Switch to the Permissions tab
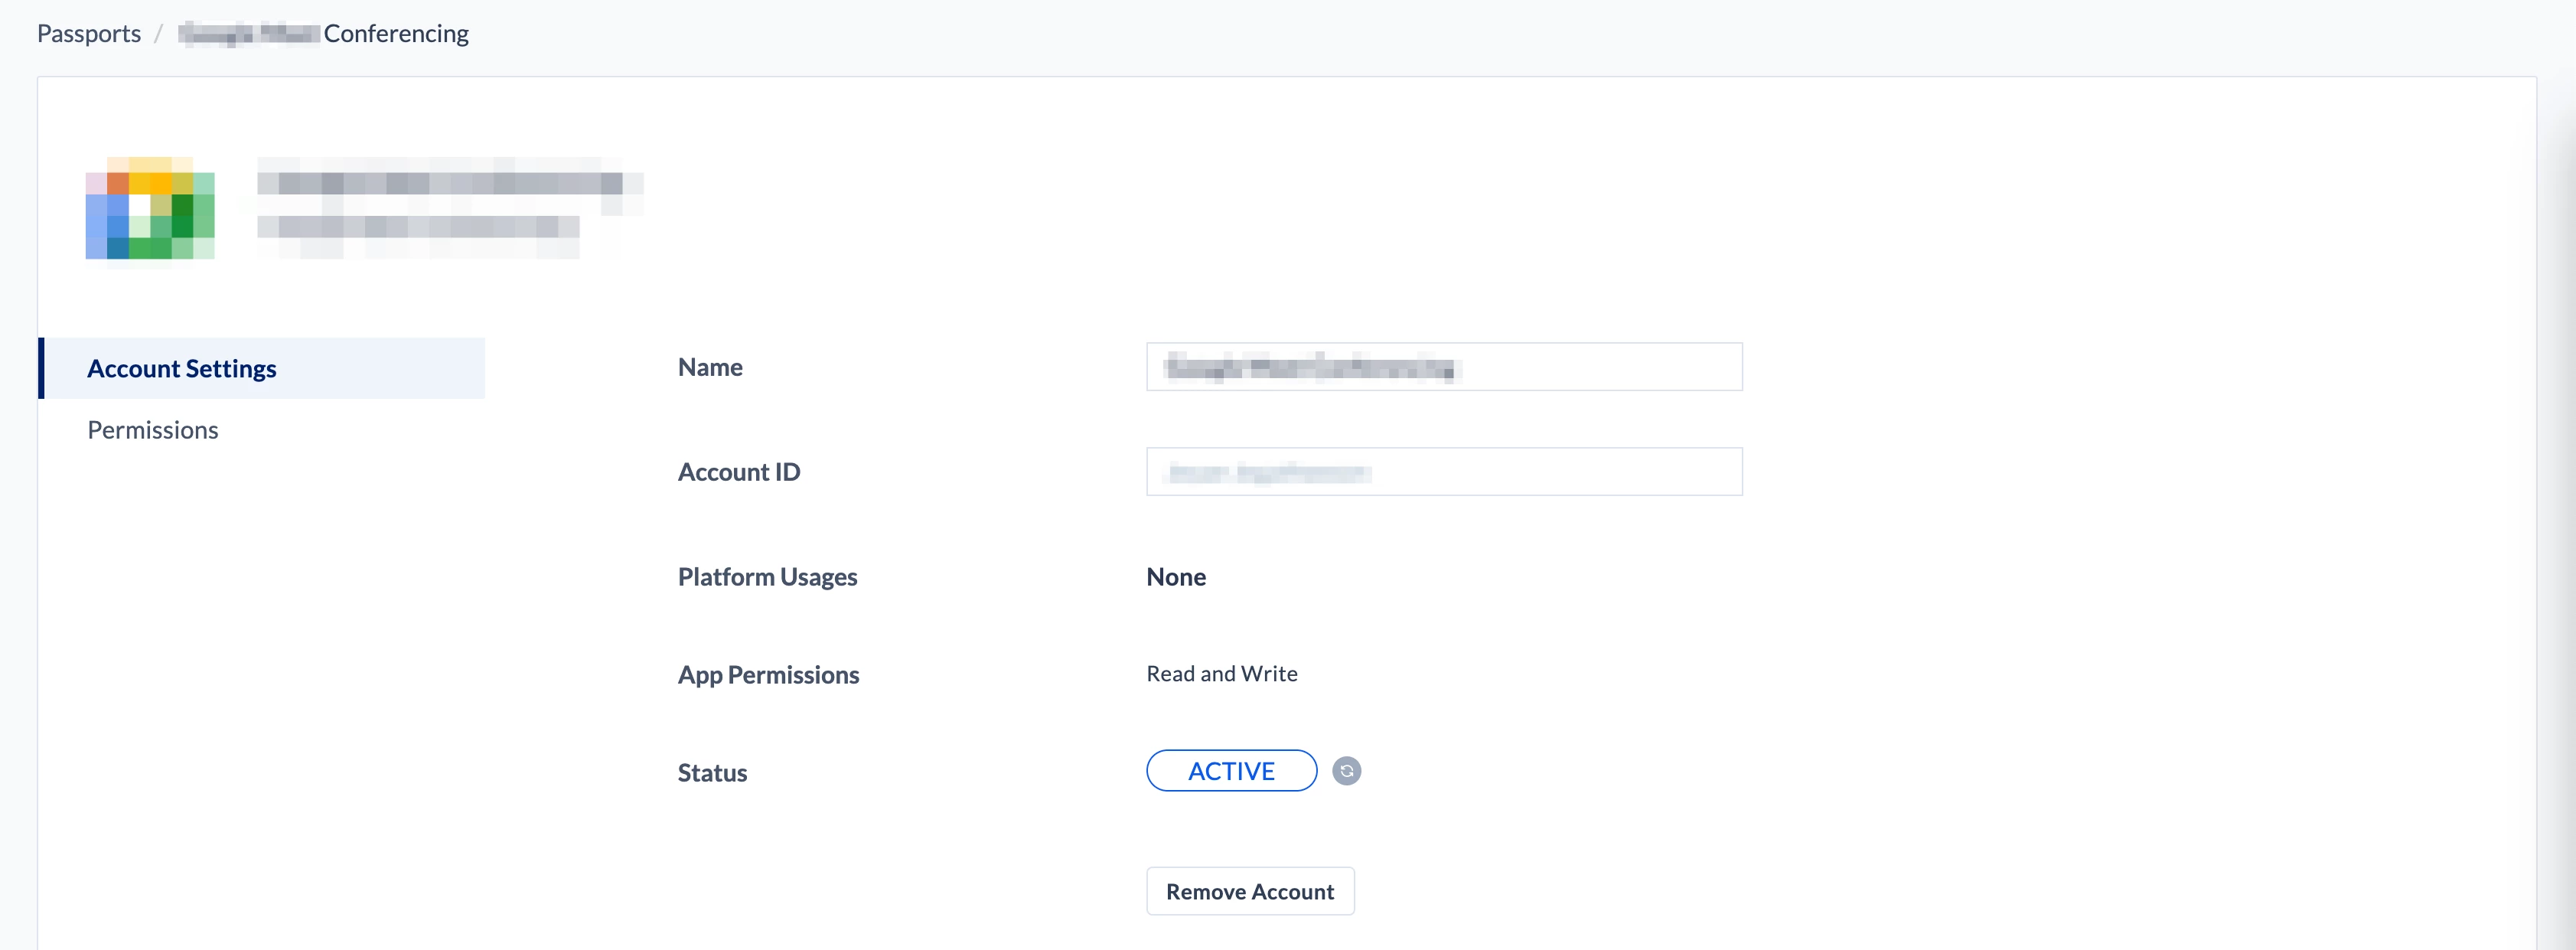This screenshot has width=2576, height=950. 153,430
